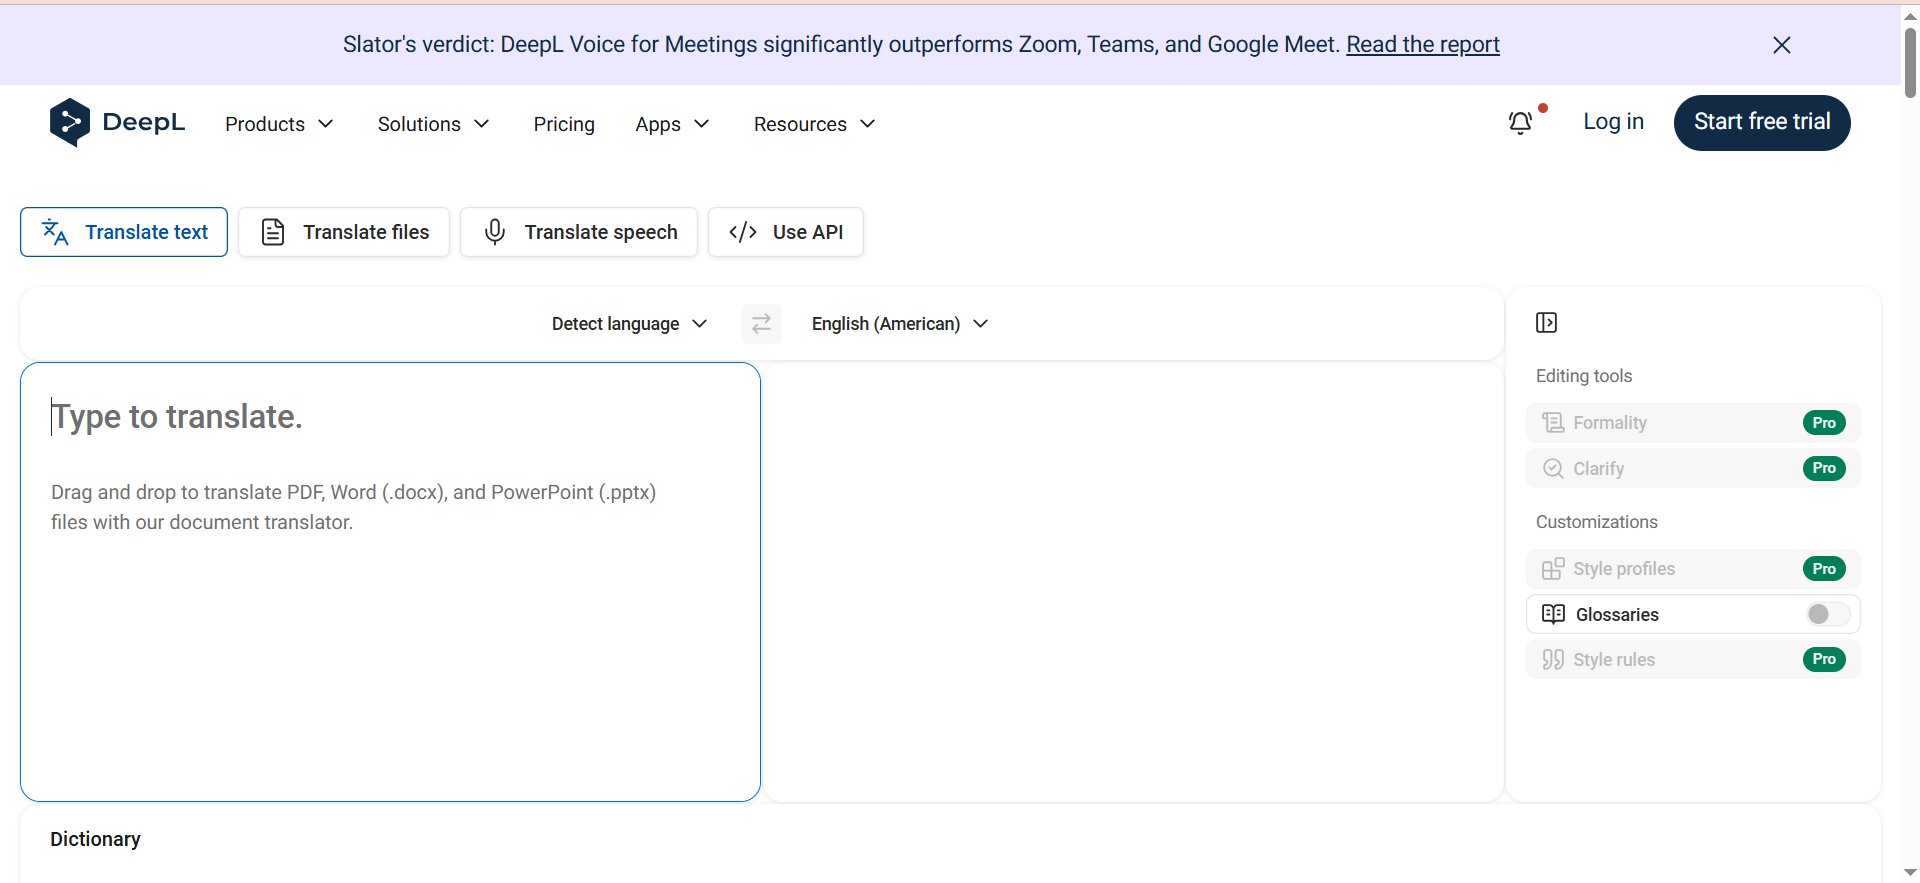
Task: Switch to the Translate speech tab
Action: point(579,232)
